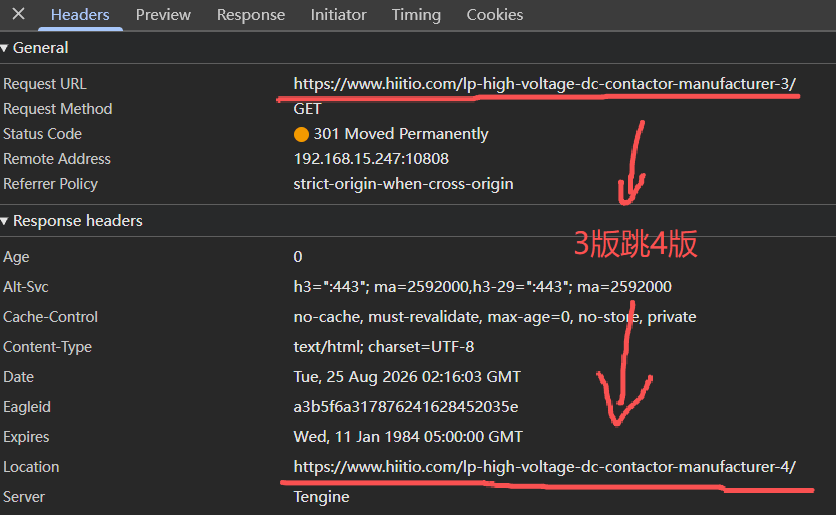Switch to the Headers tab
The height and width of the screenshot is (515, 836).
coord(80,15)
